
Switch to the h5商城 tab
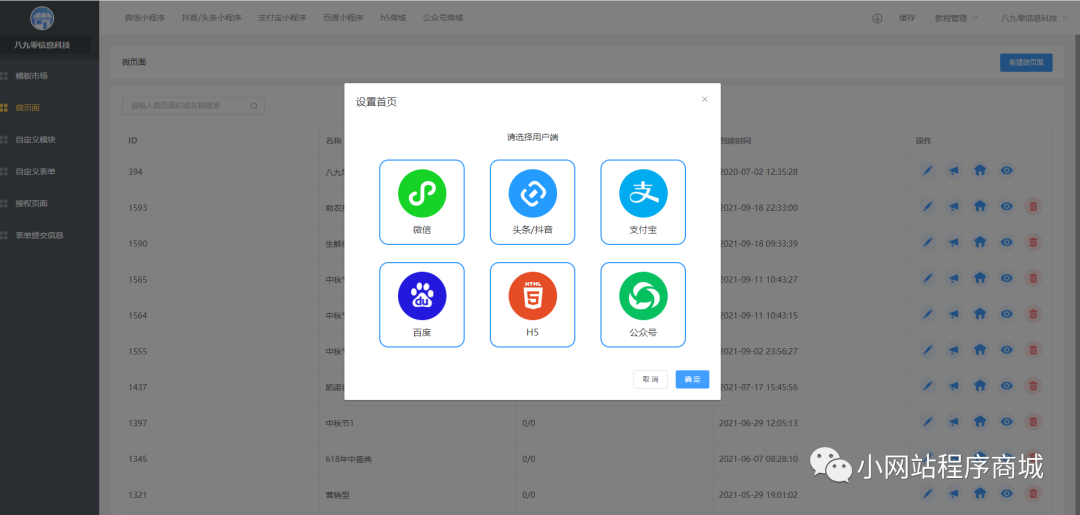point(393,19)
